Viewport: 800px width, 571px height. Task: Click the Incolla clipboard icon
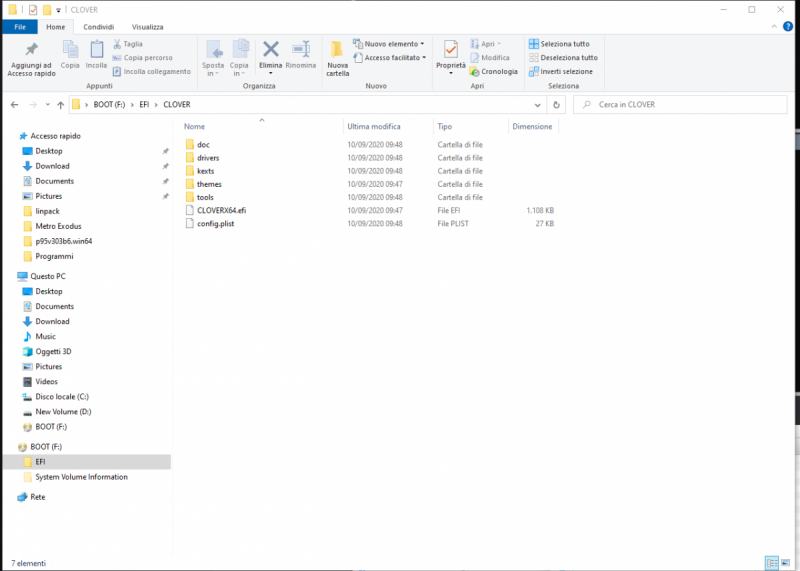click(x=96, y=54)
